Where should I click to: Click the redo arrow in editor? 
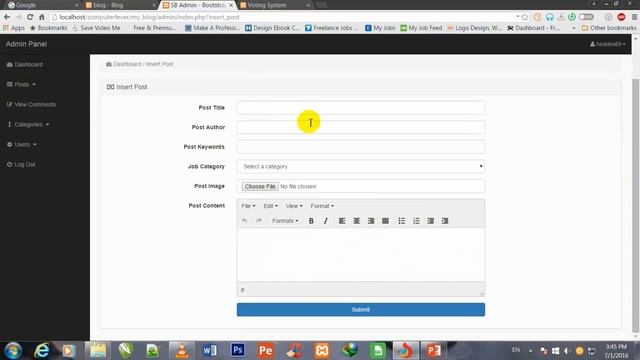(x=259, y=220)
